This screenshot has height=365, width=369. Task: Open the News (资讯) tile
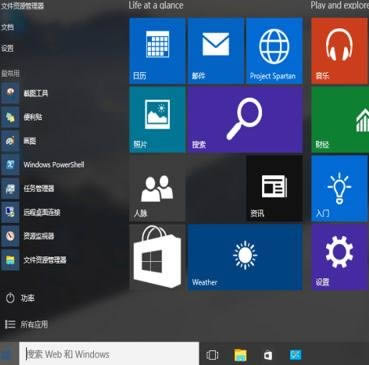pyautogui.click(x=274, y=188)
